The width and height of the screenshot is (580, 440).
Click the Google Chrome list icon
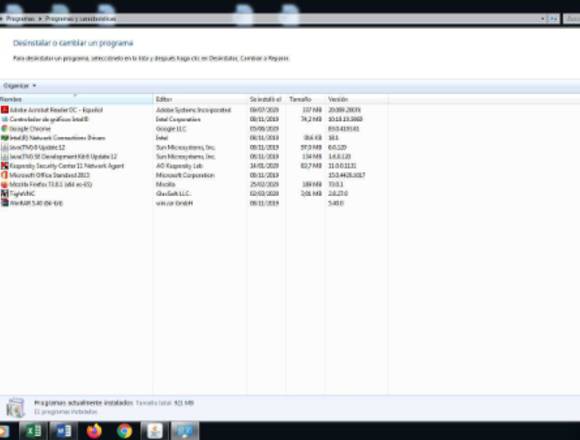4,128
